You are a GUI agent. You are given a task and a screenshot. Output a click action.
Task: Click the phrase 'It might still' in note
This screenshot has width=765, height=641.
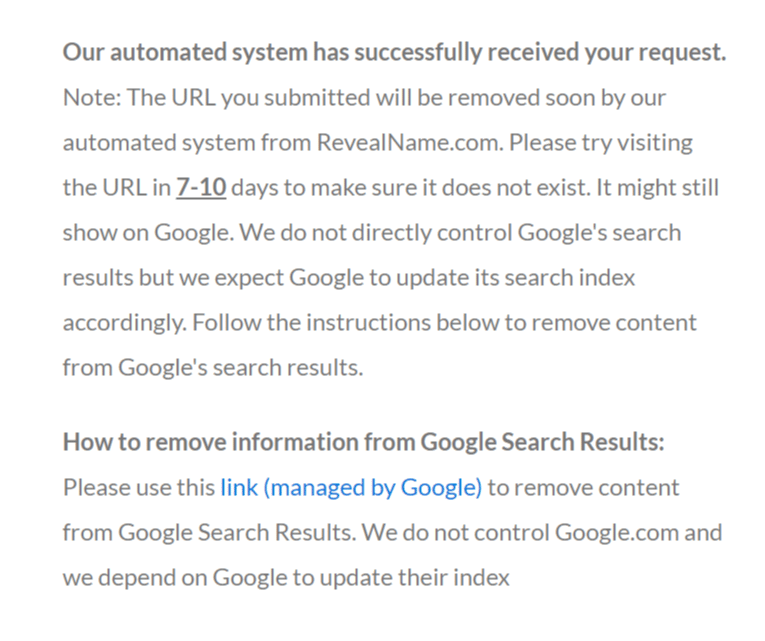coord(658,187)
